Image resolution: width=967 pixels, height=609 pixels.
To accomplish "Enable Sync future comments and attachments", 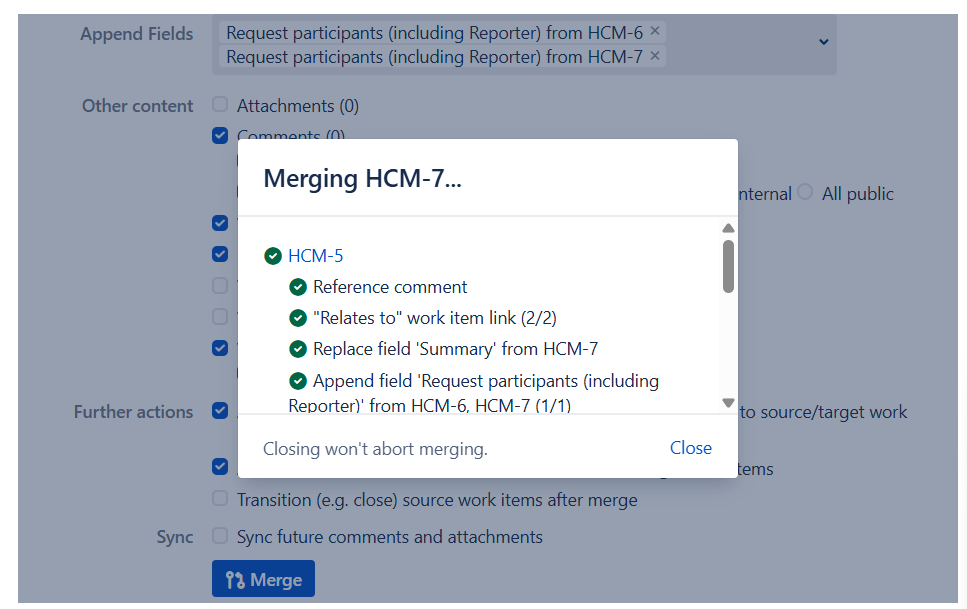I will click(220, 536).
